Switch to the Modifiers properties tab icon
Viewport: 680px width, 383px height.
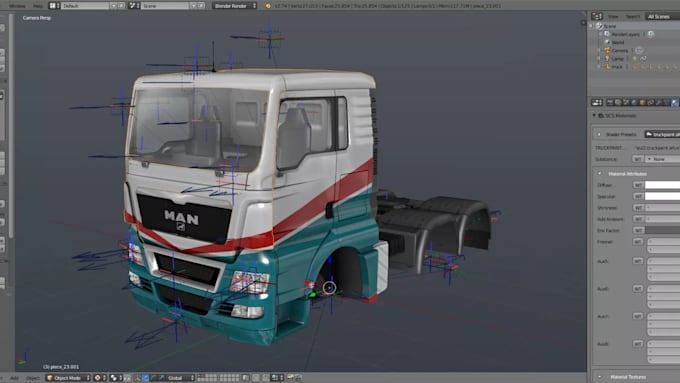click(658, 102)
